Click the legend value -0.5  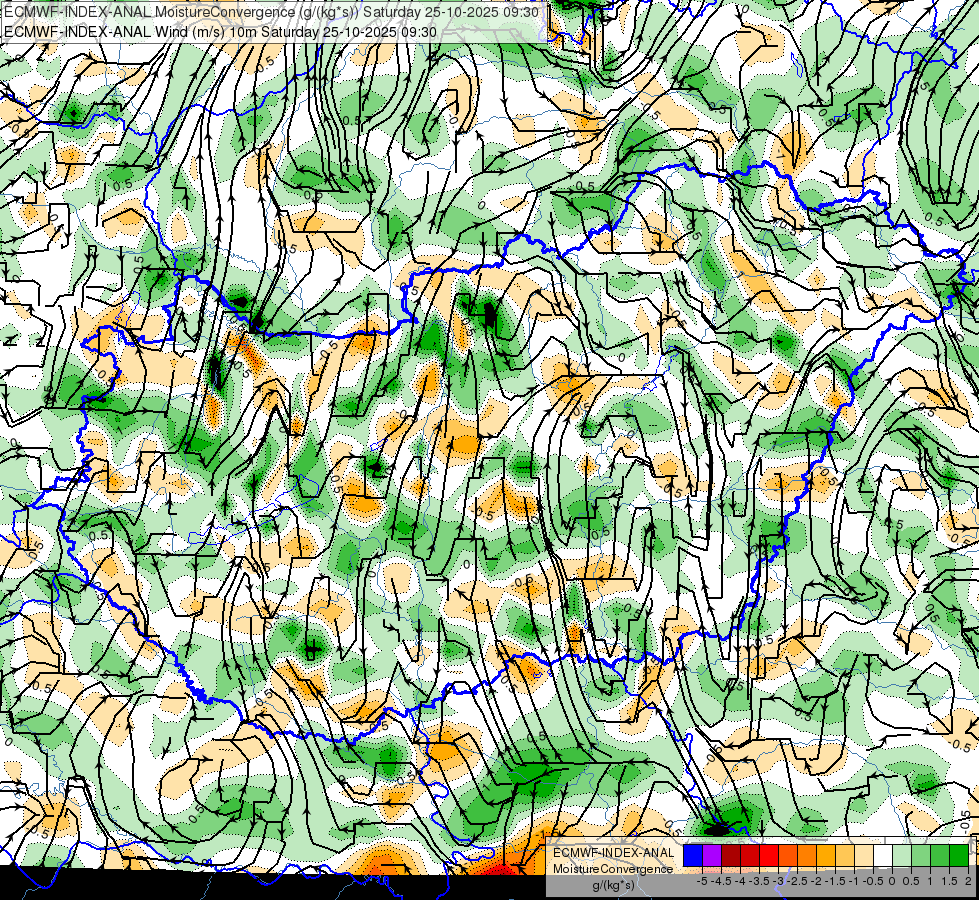872,881
